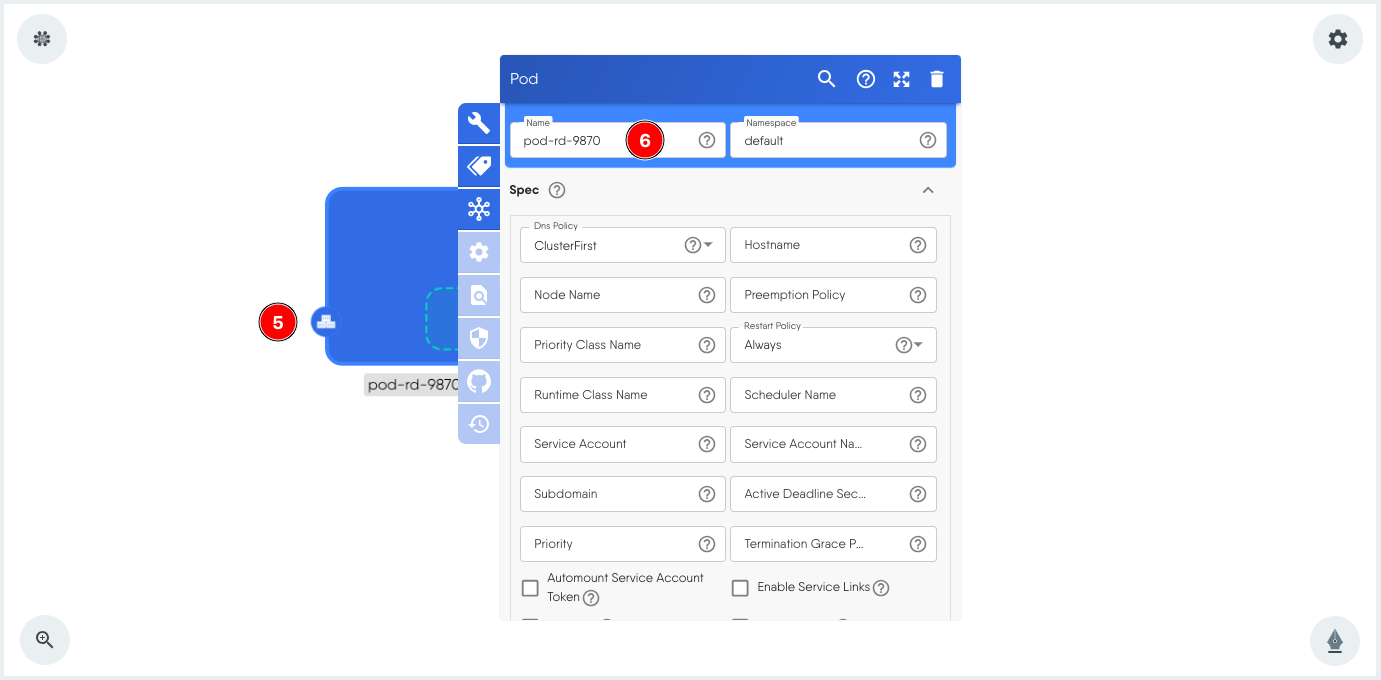1381x680 pixels.
Task: Click the fullscreen expand icon in Pod header
Action: [x=901, y=79]
